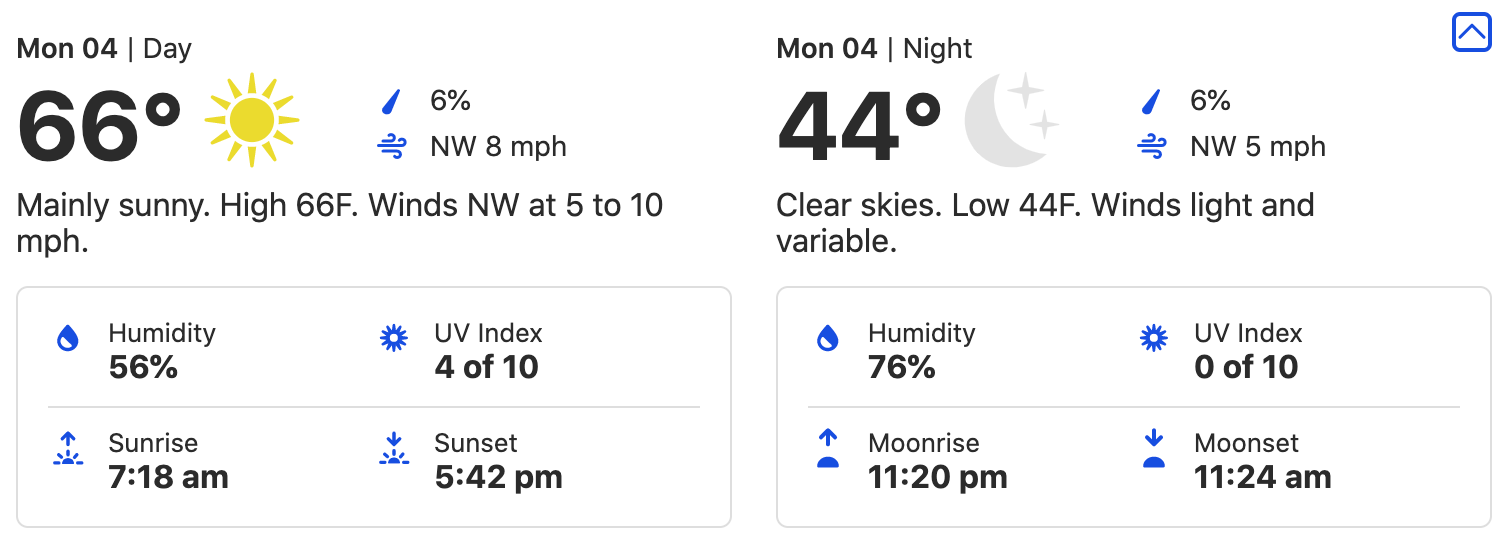This screenshot has height=540, width=1502.
Task: Select the 66° daytime high temperature
Action: (x=99, y=129)
